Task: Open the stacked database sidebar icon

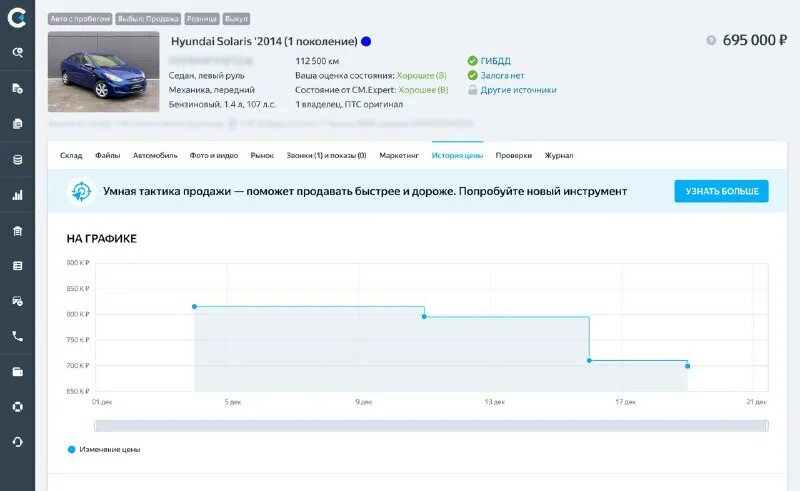Action: click(x=17, y=159)
